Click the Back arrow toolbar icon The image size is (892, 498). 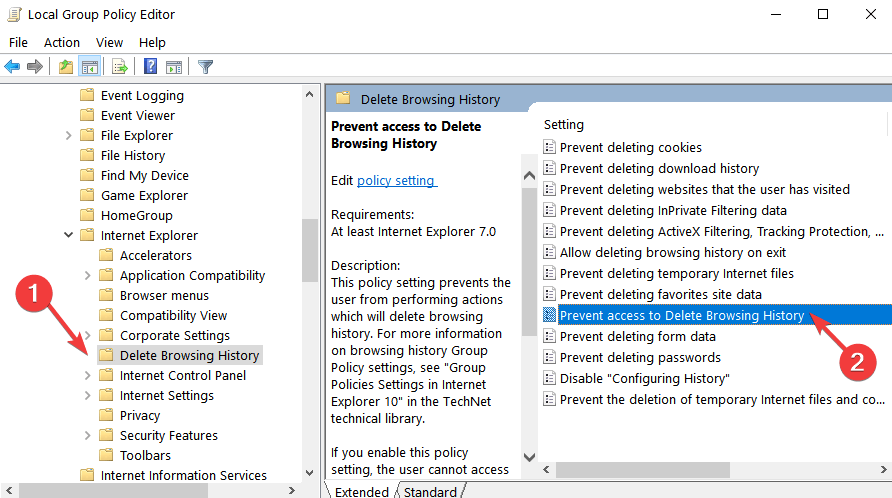(12, 67)
